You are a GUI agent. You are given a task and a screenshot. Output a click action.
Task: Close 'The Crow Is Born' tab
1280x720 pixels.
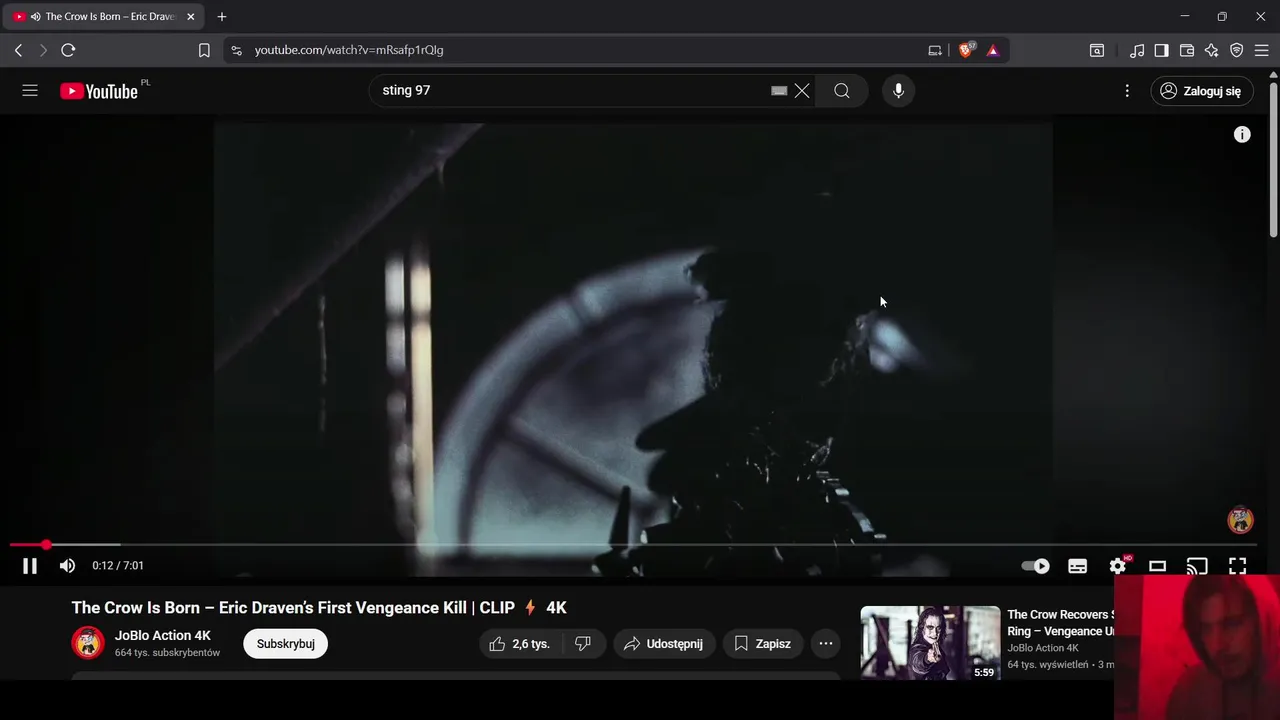(191, 17)
